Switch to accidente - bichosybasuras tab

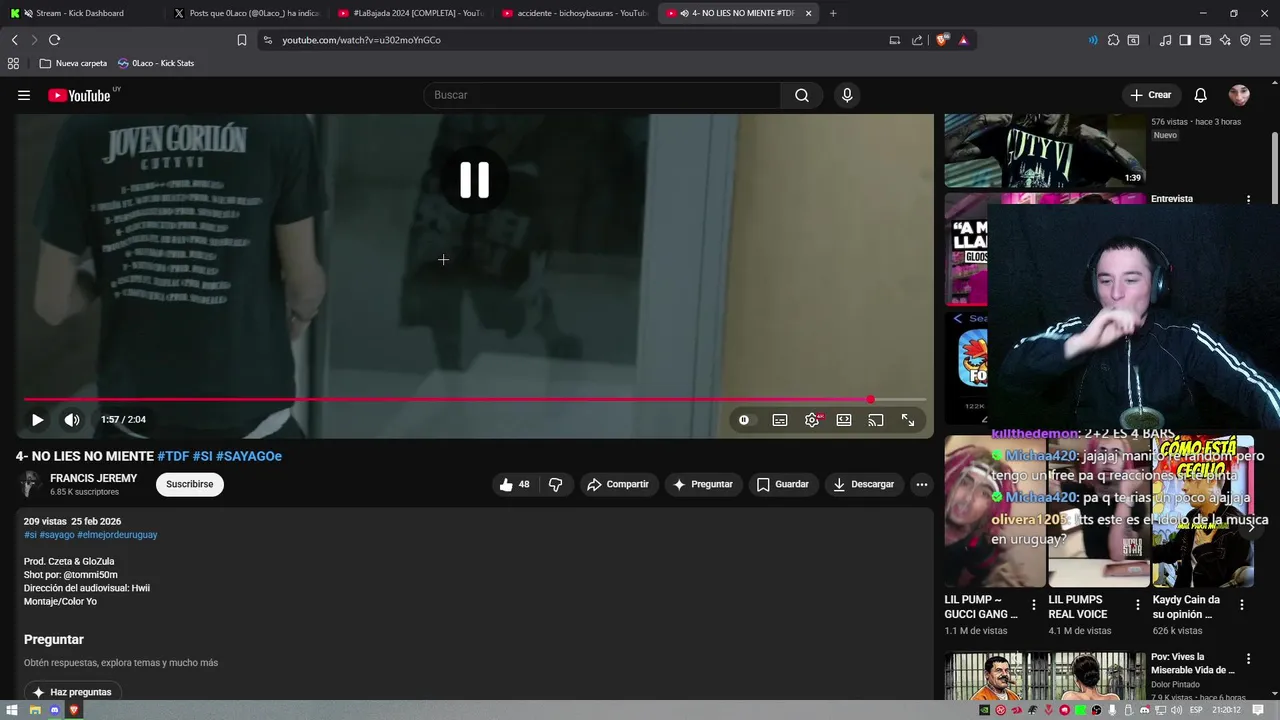pos(574,13)
